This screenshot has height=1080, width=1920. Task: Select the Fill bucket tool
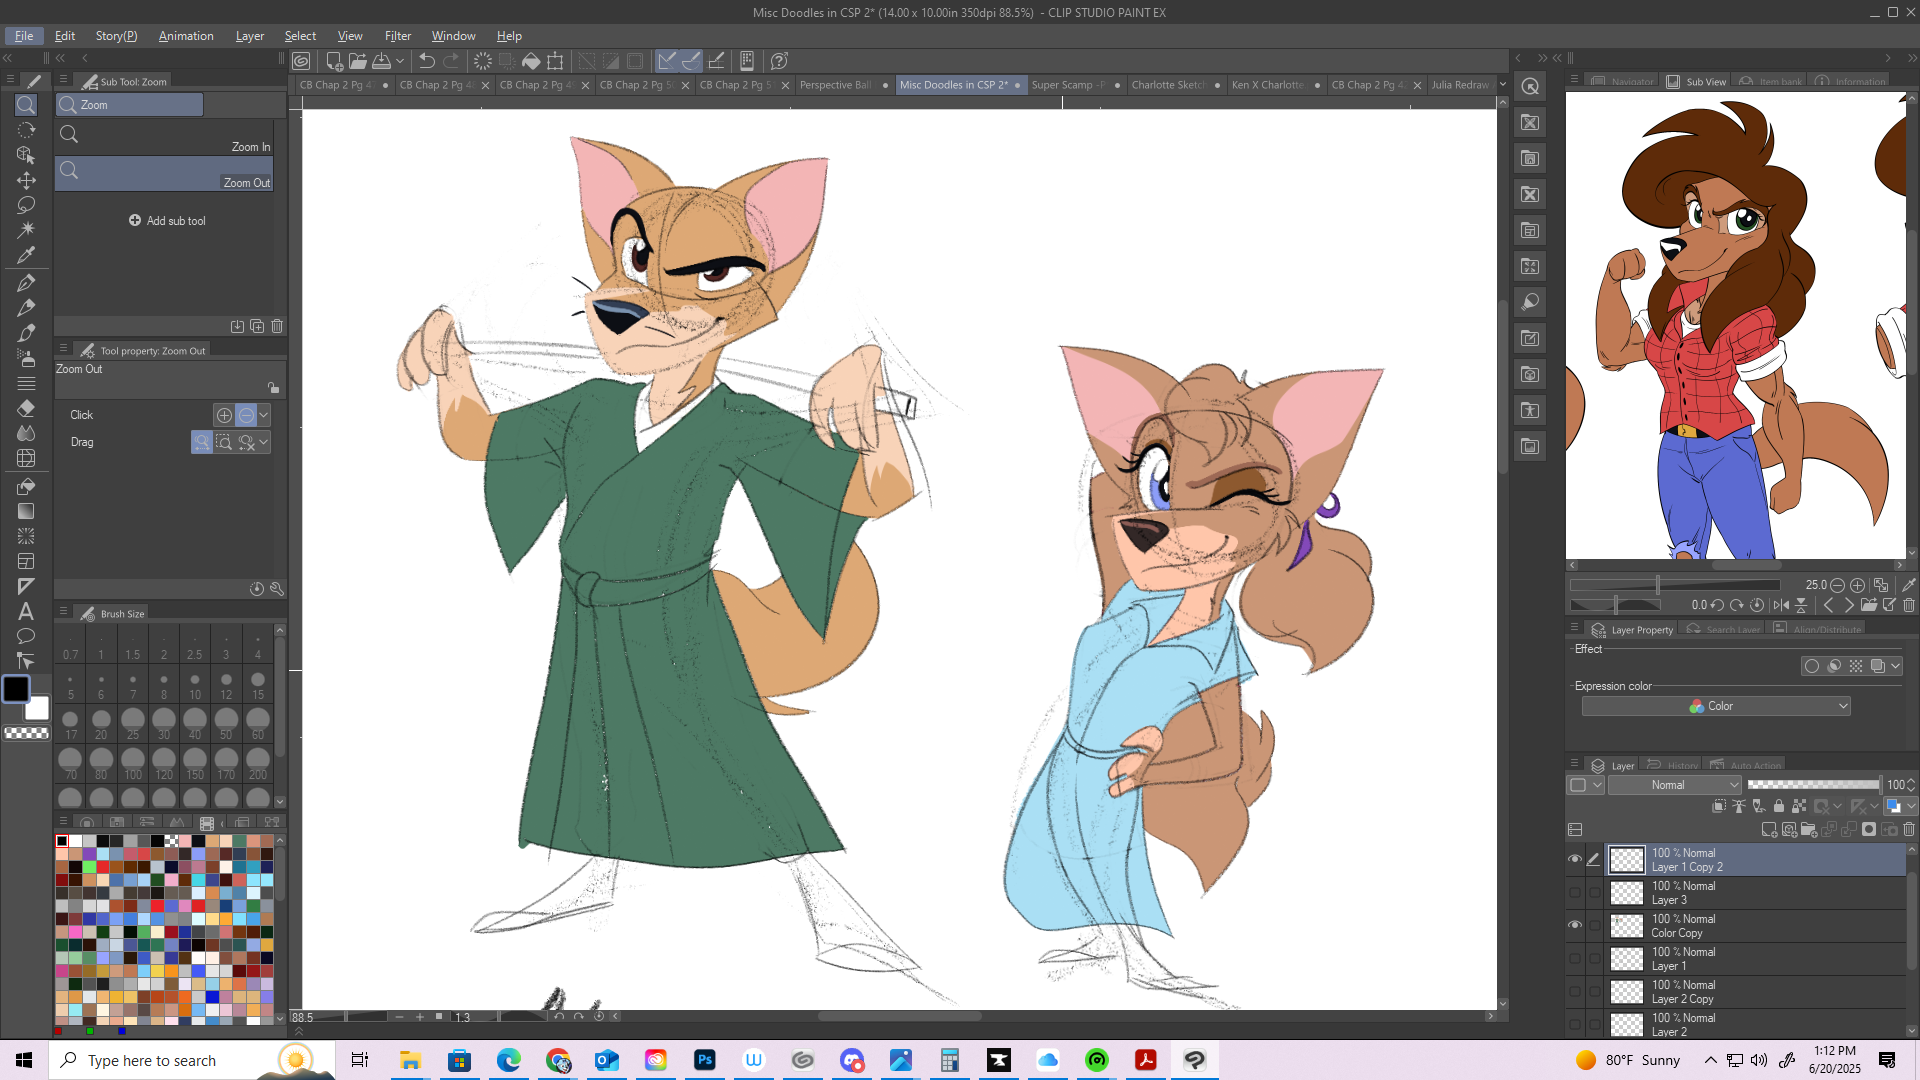pos(26,486)
